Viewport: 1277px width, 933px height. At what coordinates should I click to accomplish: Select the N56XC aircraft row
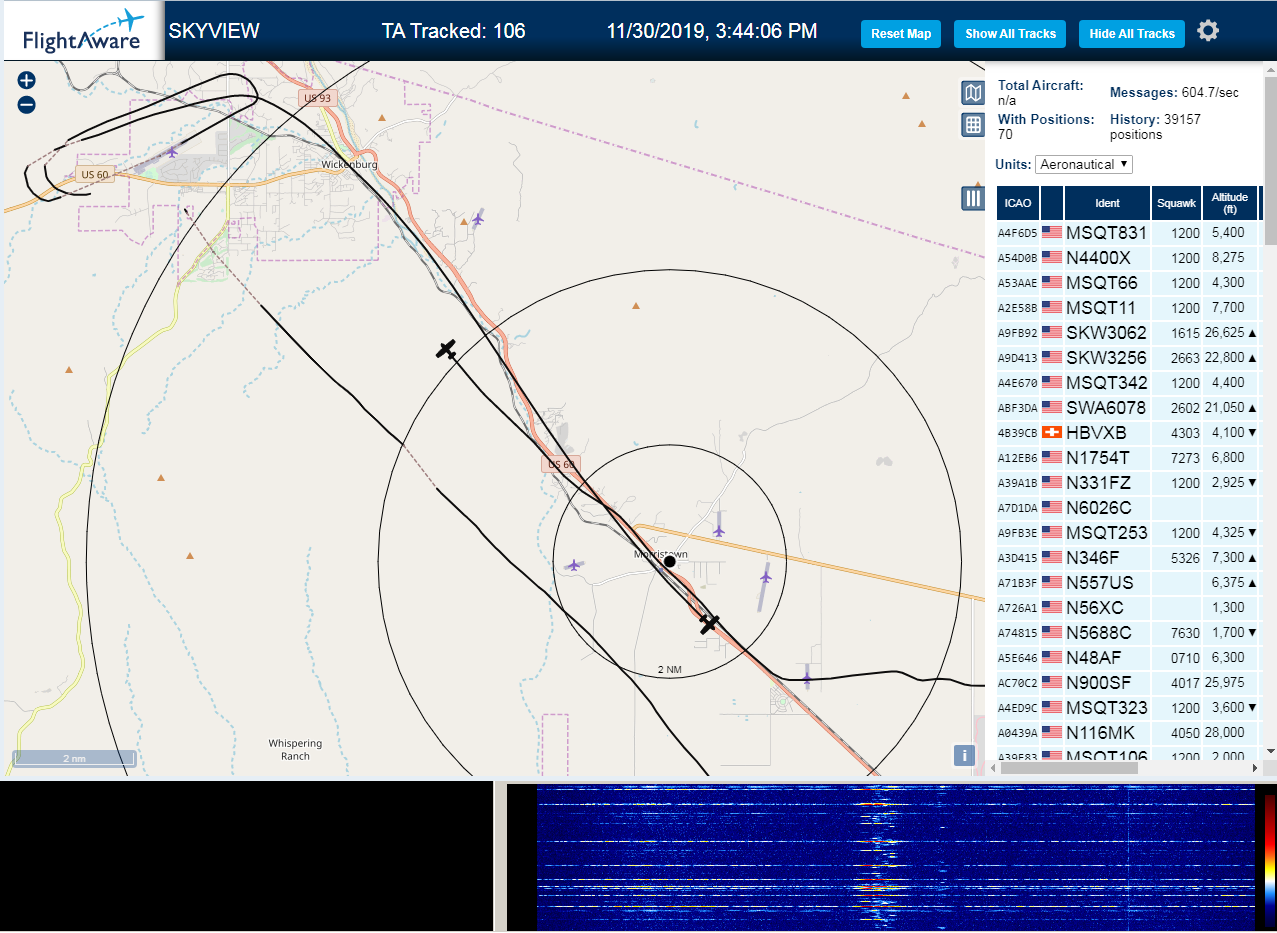pyautogui.click(x=1129, y=608)
